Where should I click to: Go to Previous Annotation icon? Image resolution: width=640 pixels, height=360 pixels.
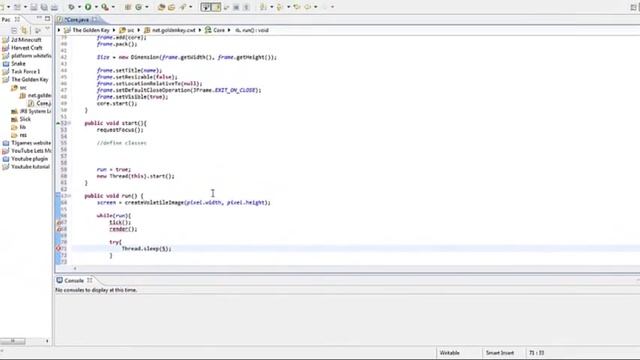point(280,7)
